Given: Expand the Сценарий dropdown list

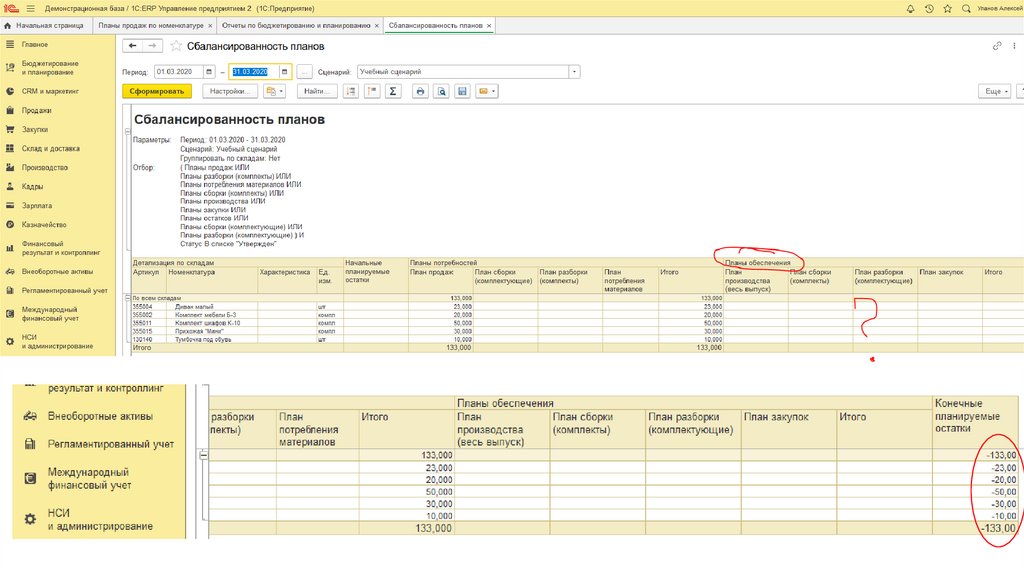Looking at the screenshot, I should [x=574, y=72].
